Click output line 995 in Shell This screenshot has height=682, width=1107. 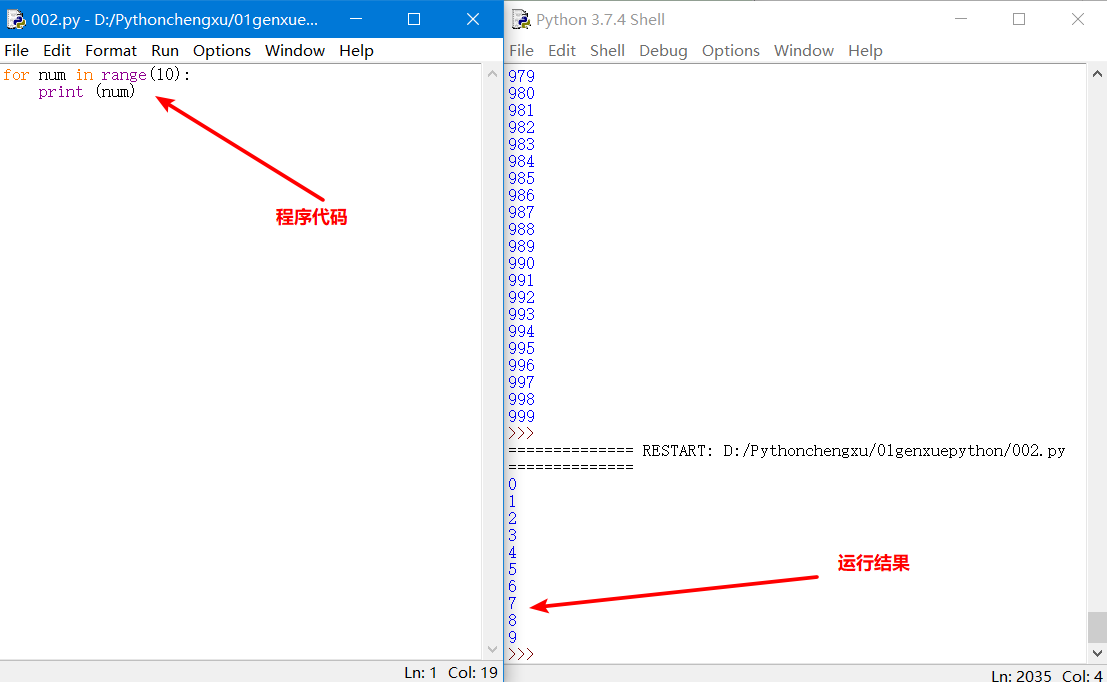tap(522, 349)
